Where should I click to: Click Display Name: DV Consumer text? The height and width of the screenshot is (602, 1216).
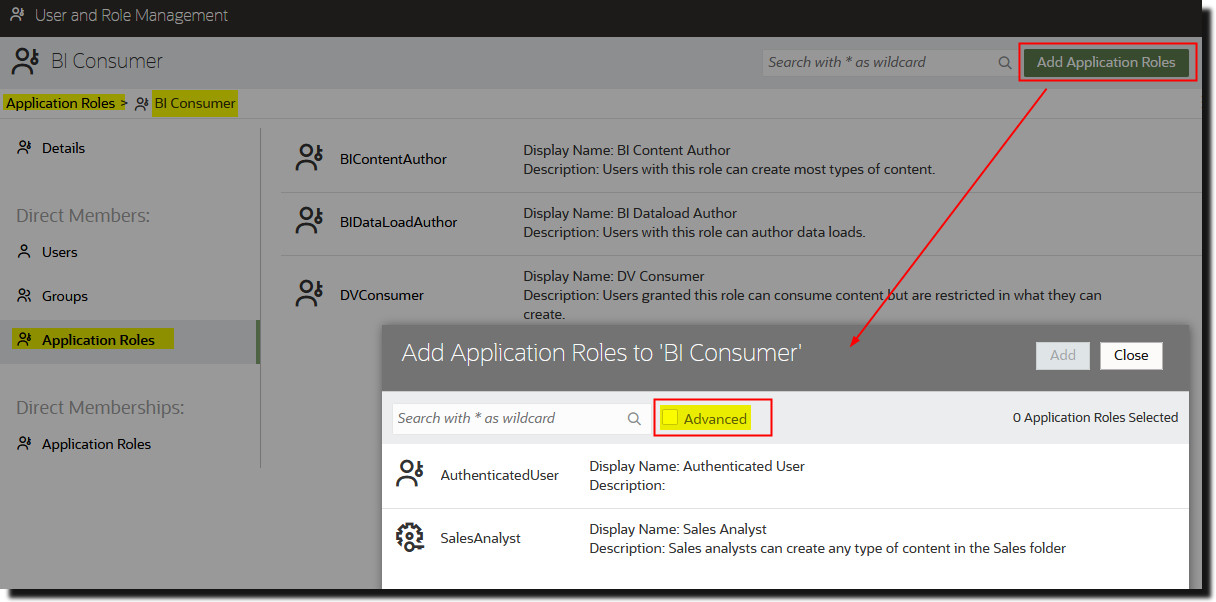(614, 276)
